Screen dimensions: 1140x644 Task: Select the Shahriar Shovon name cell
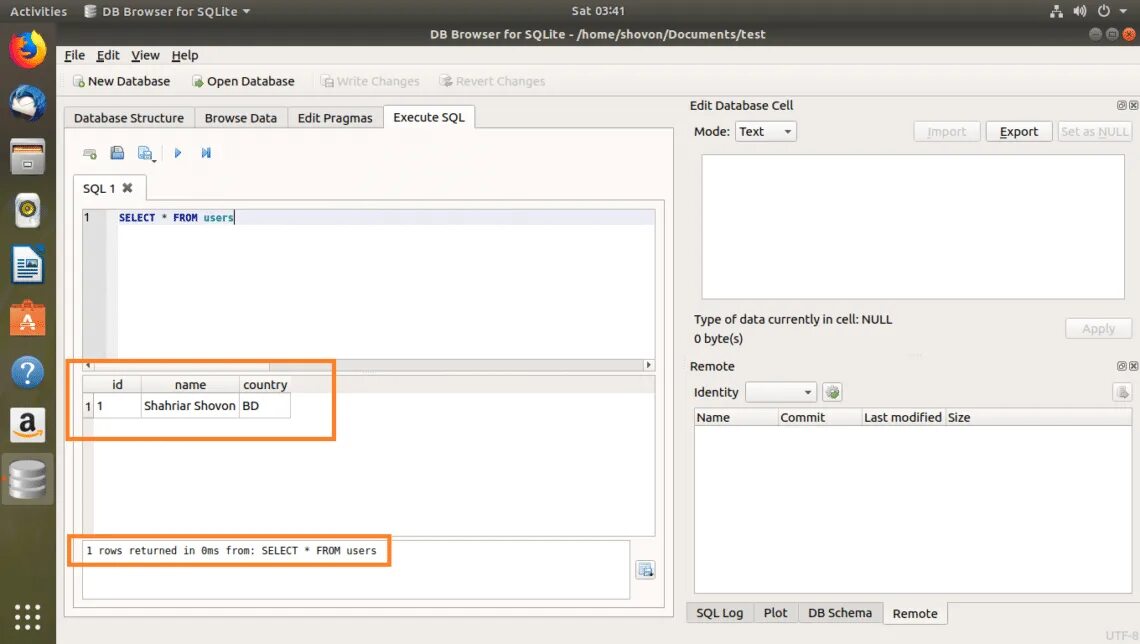pyautogui.click(x=190, y=406)
